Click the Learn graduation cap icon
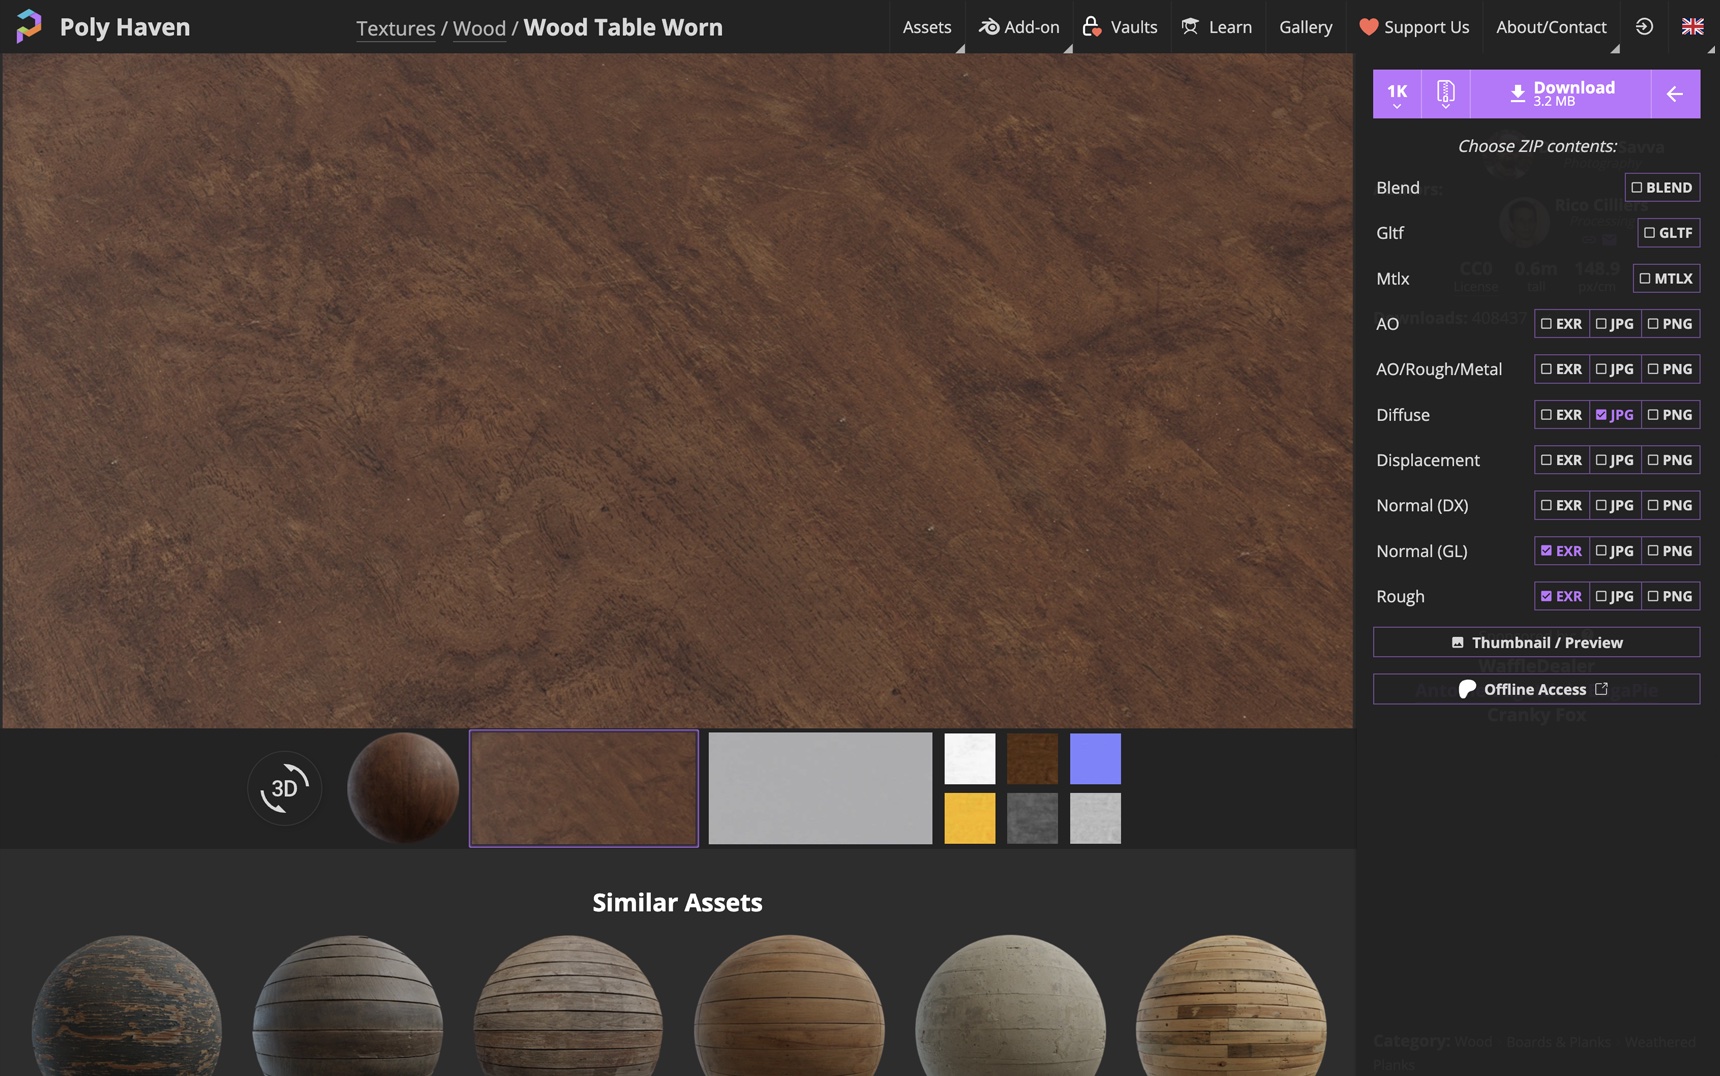Image resolution: width=1720 pixels, height=1076 pixels. [x=1190, y=27]
